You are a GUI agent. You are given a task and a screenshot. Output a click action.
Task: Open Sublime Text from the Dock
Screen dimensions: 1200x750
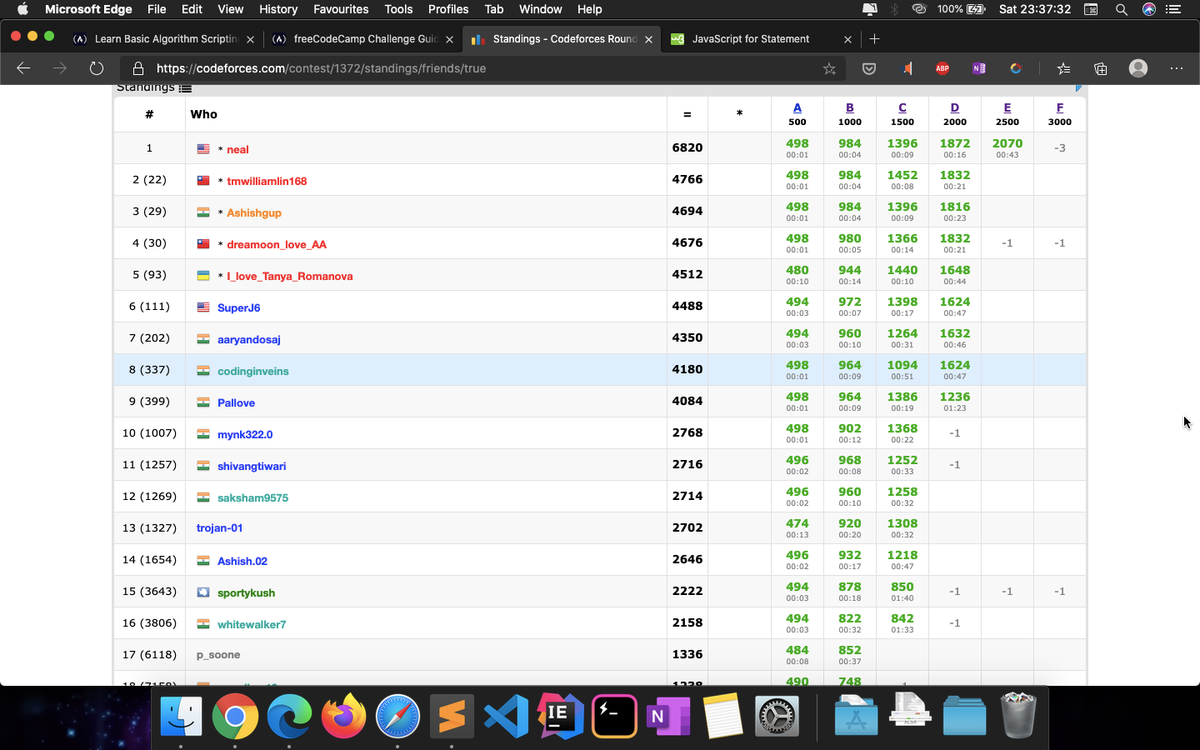tap(452, 716)
